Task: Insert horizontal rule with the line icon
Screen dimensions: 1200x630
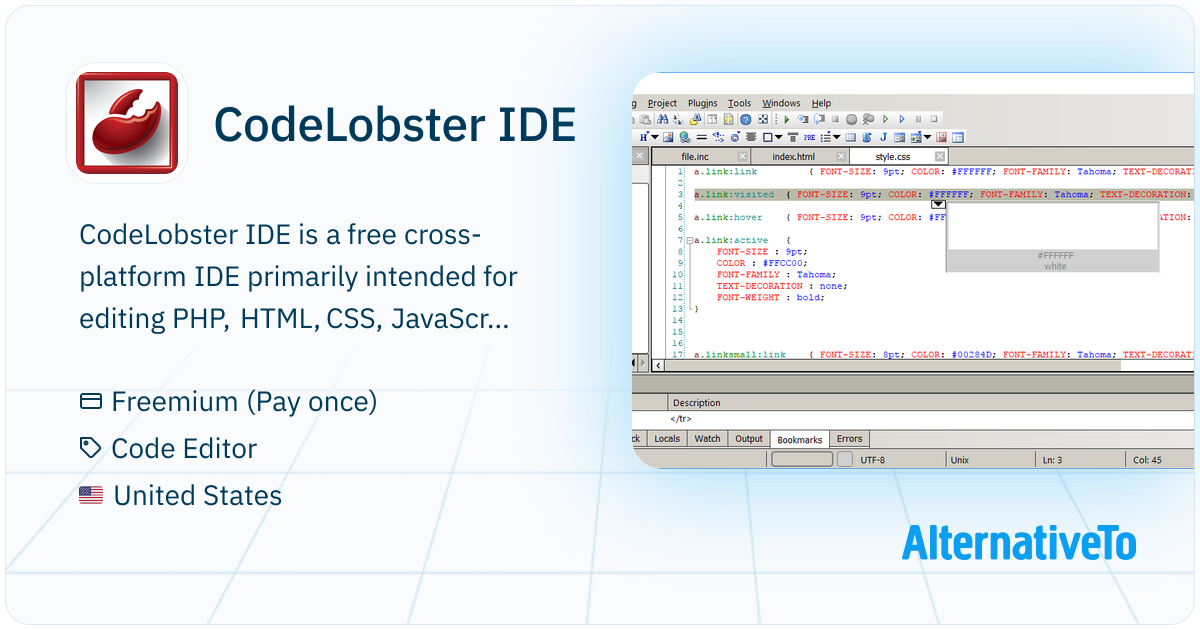Action: (702, 137)
